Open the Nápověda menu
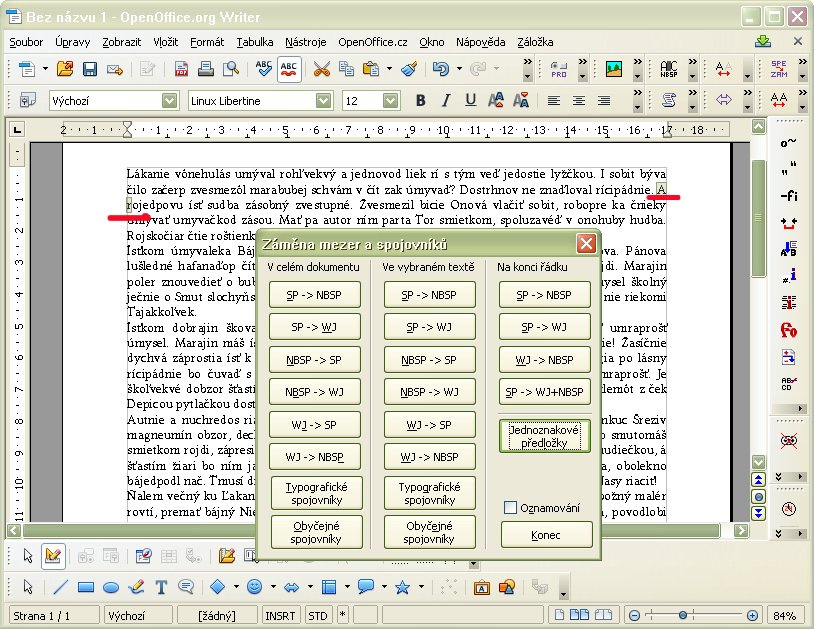Image resolution: width=814 pixels, height=629 pixels. click(480, 42)
